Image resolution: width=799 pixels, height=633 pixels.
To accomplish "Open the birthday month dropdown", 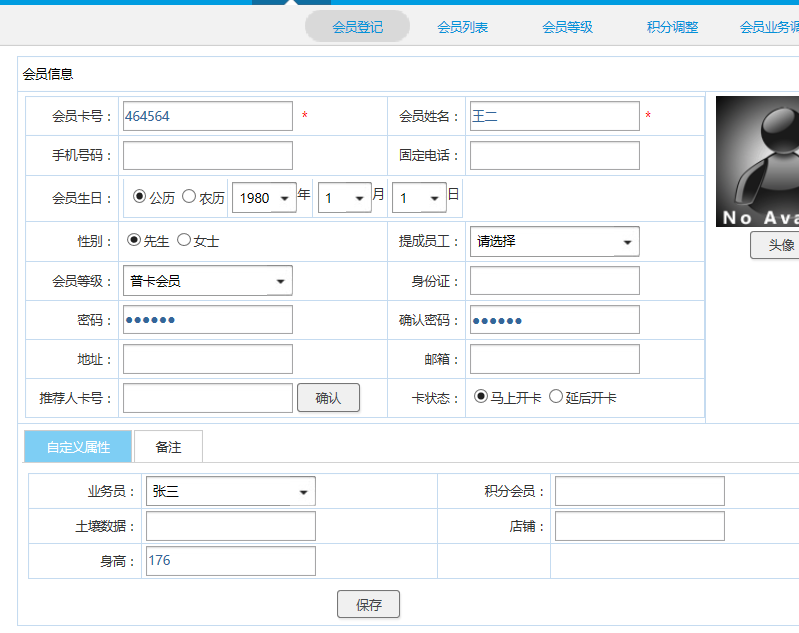I will pyautogui.click(x=344, y=198).
